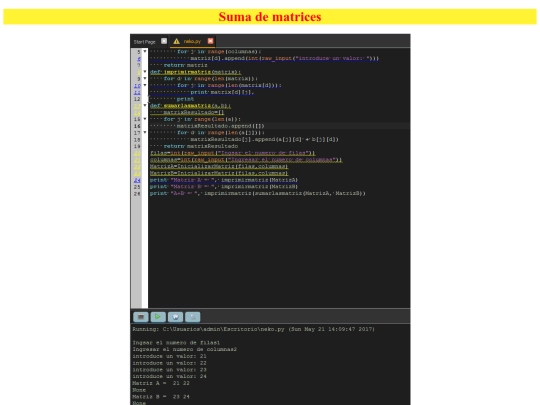Click the 'filas=int(raw_input(...' code line

pos(232,153)
